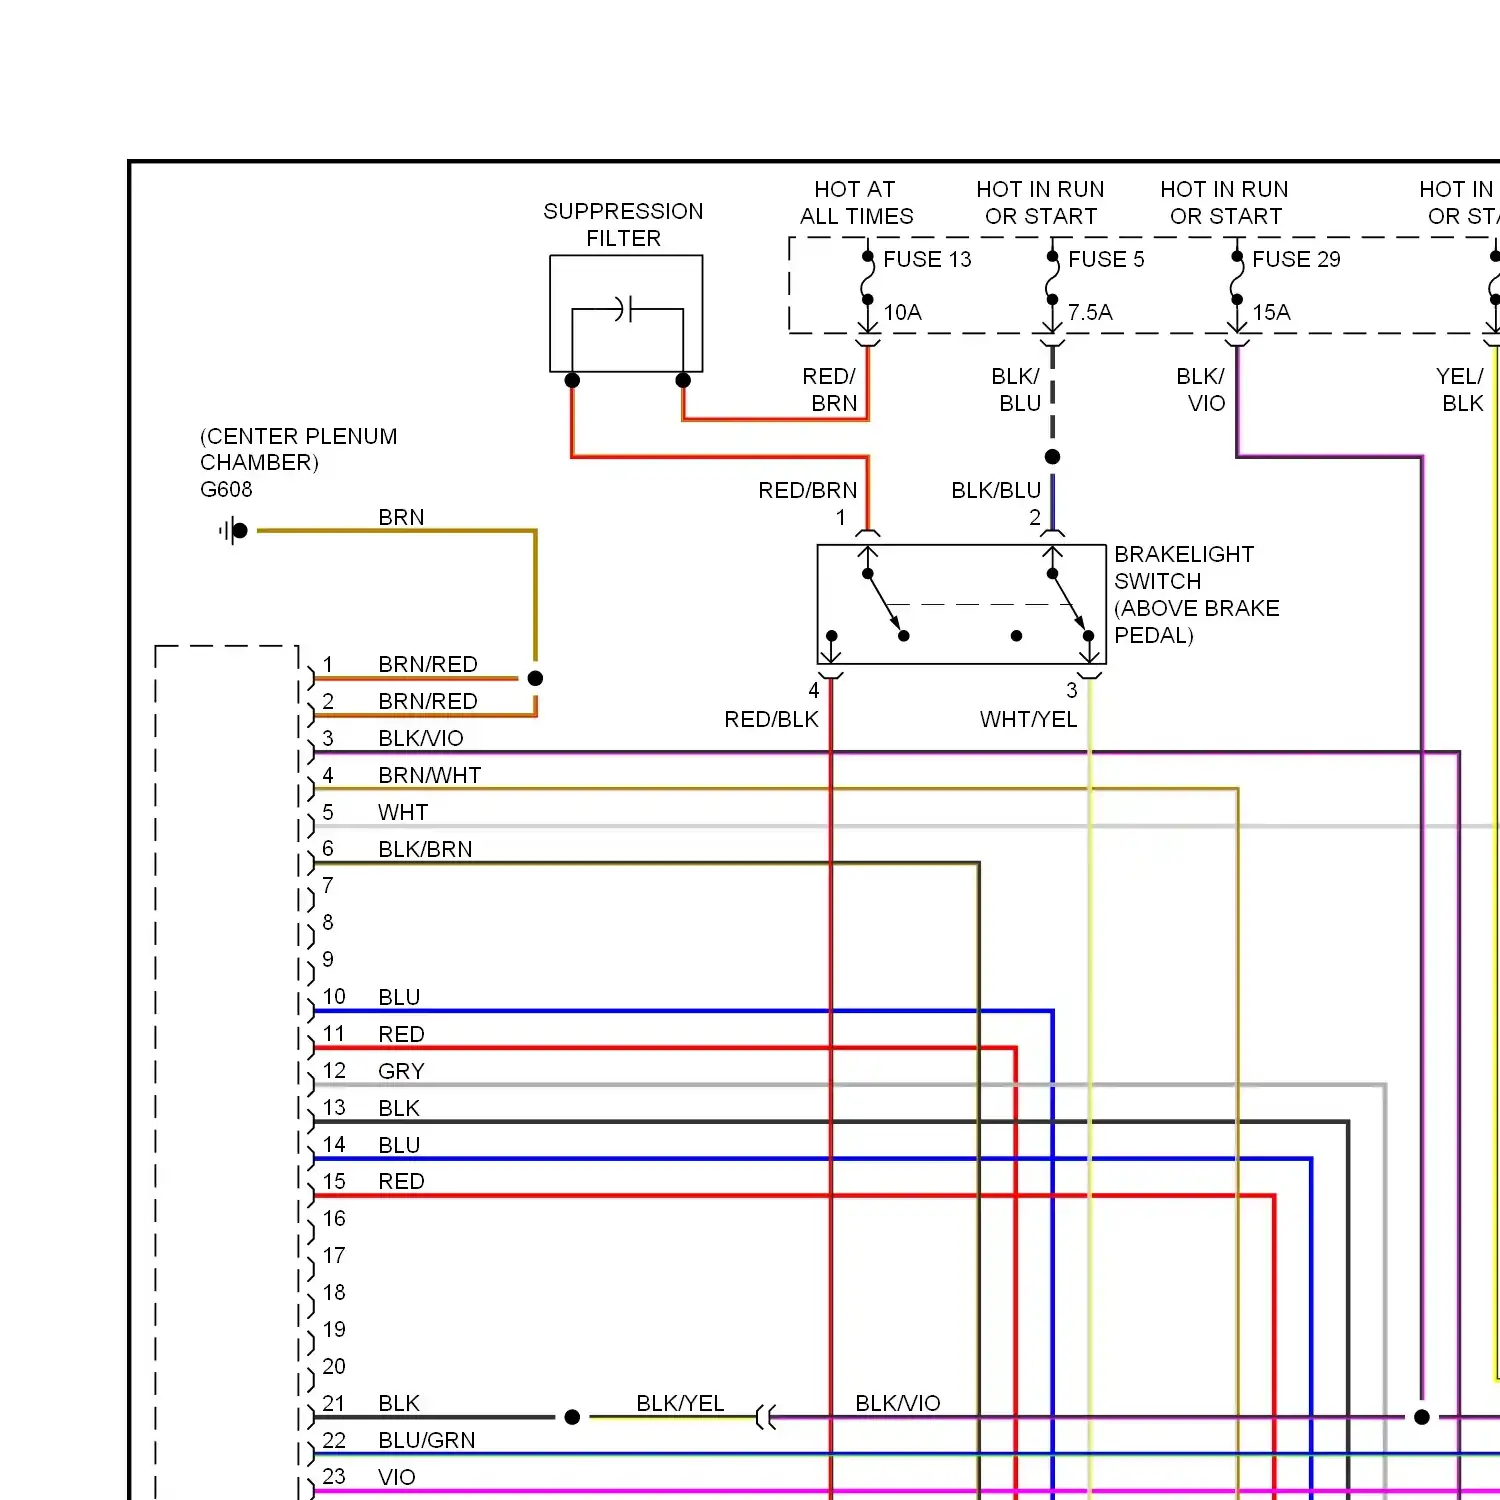Click the inline connector symbol after BLK/YEL
This screenshot has height=1500, width=1500.
[766, 1417]
